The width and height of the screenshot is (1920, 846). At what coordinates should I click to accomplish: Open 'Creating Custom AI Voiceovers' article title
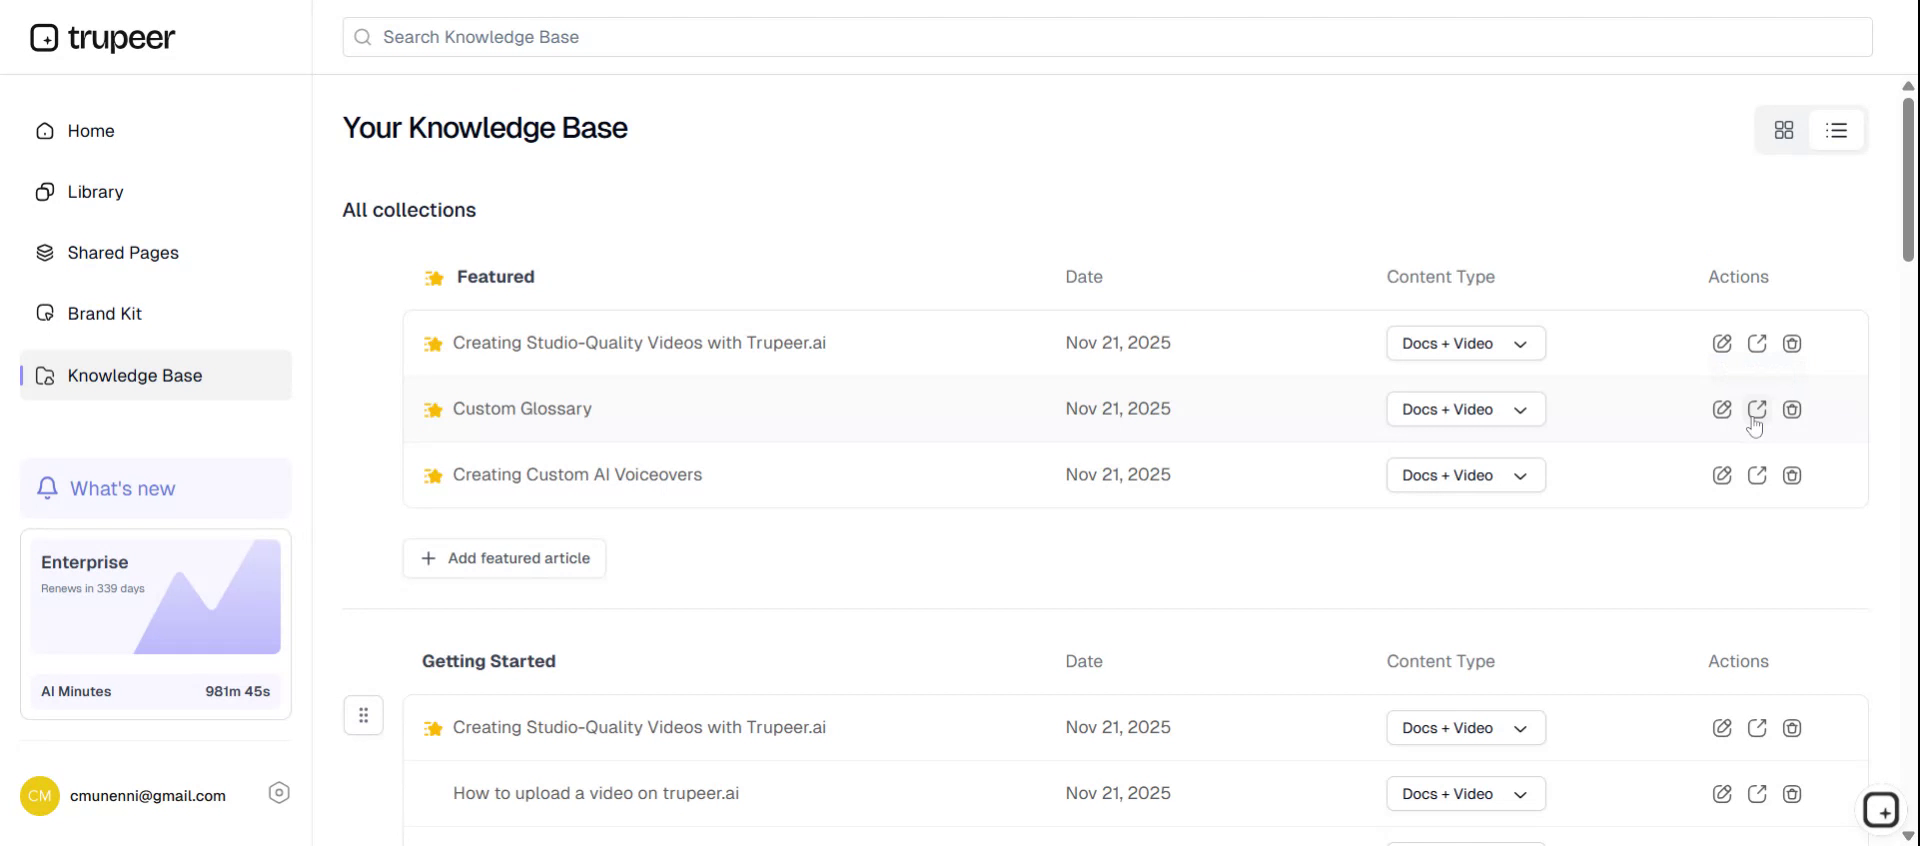click(x=577, y=475)
